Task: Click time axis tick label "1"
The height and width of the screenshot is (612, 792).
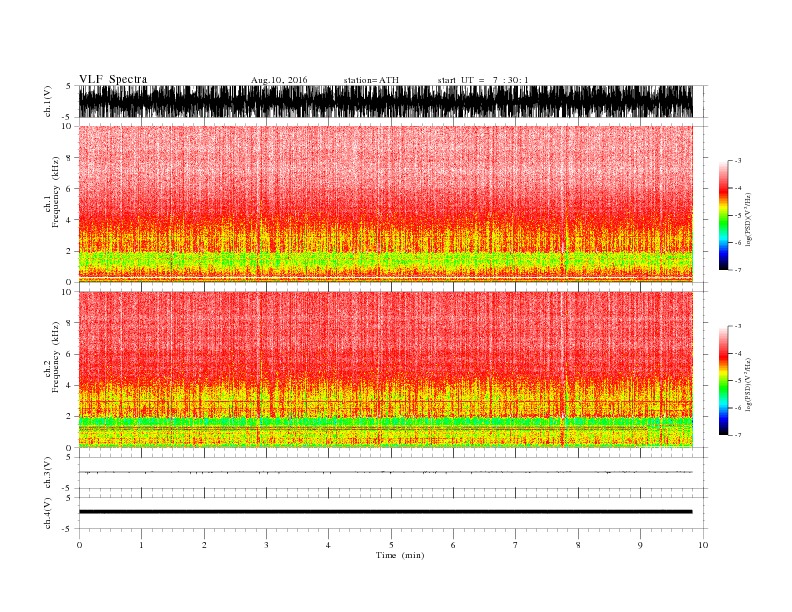Action: (x=141, y=545)
